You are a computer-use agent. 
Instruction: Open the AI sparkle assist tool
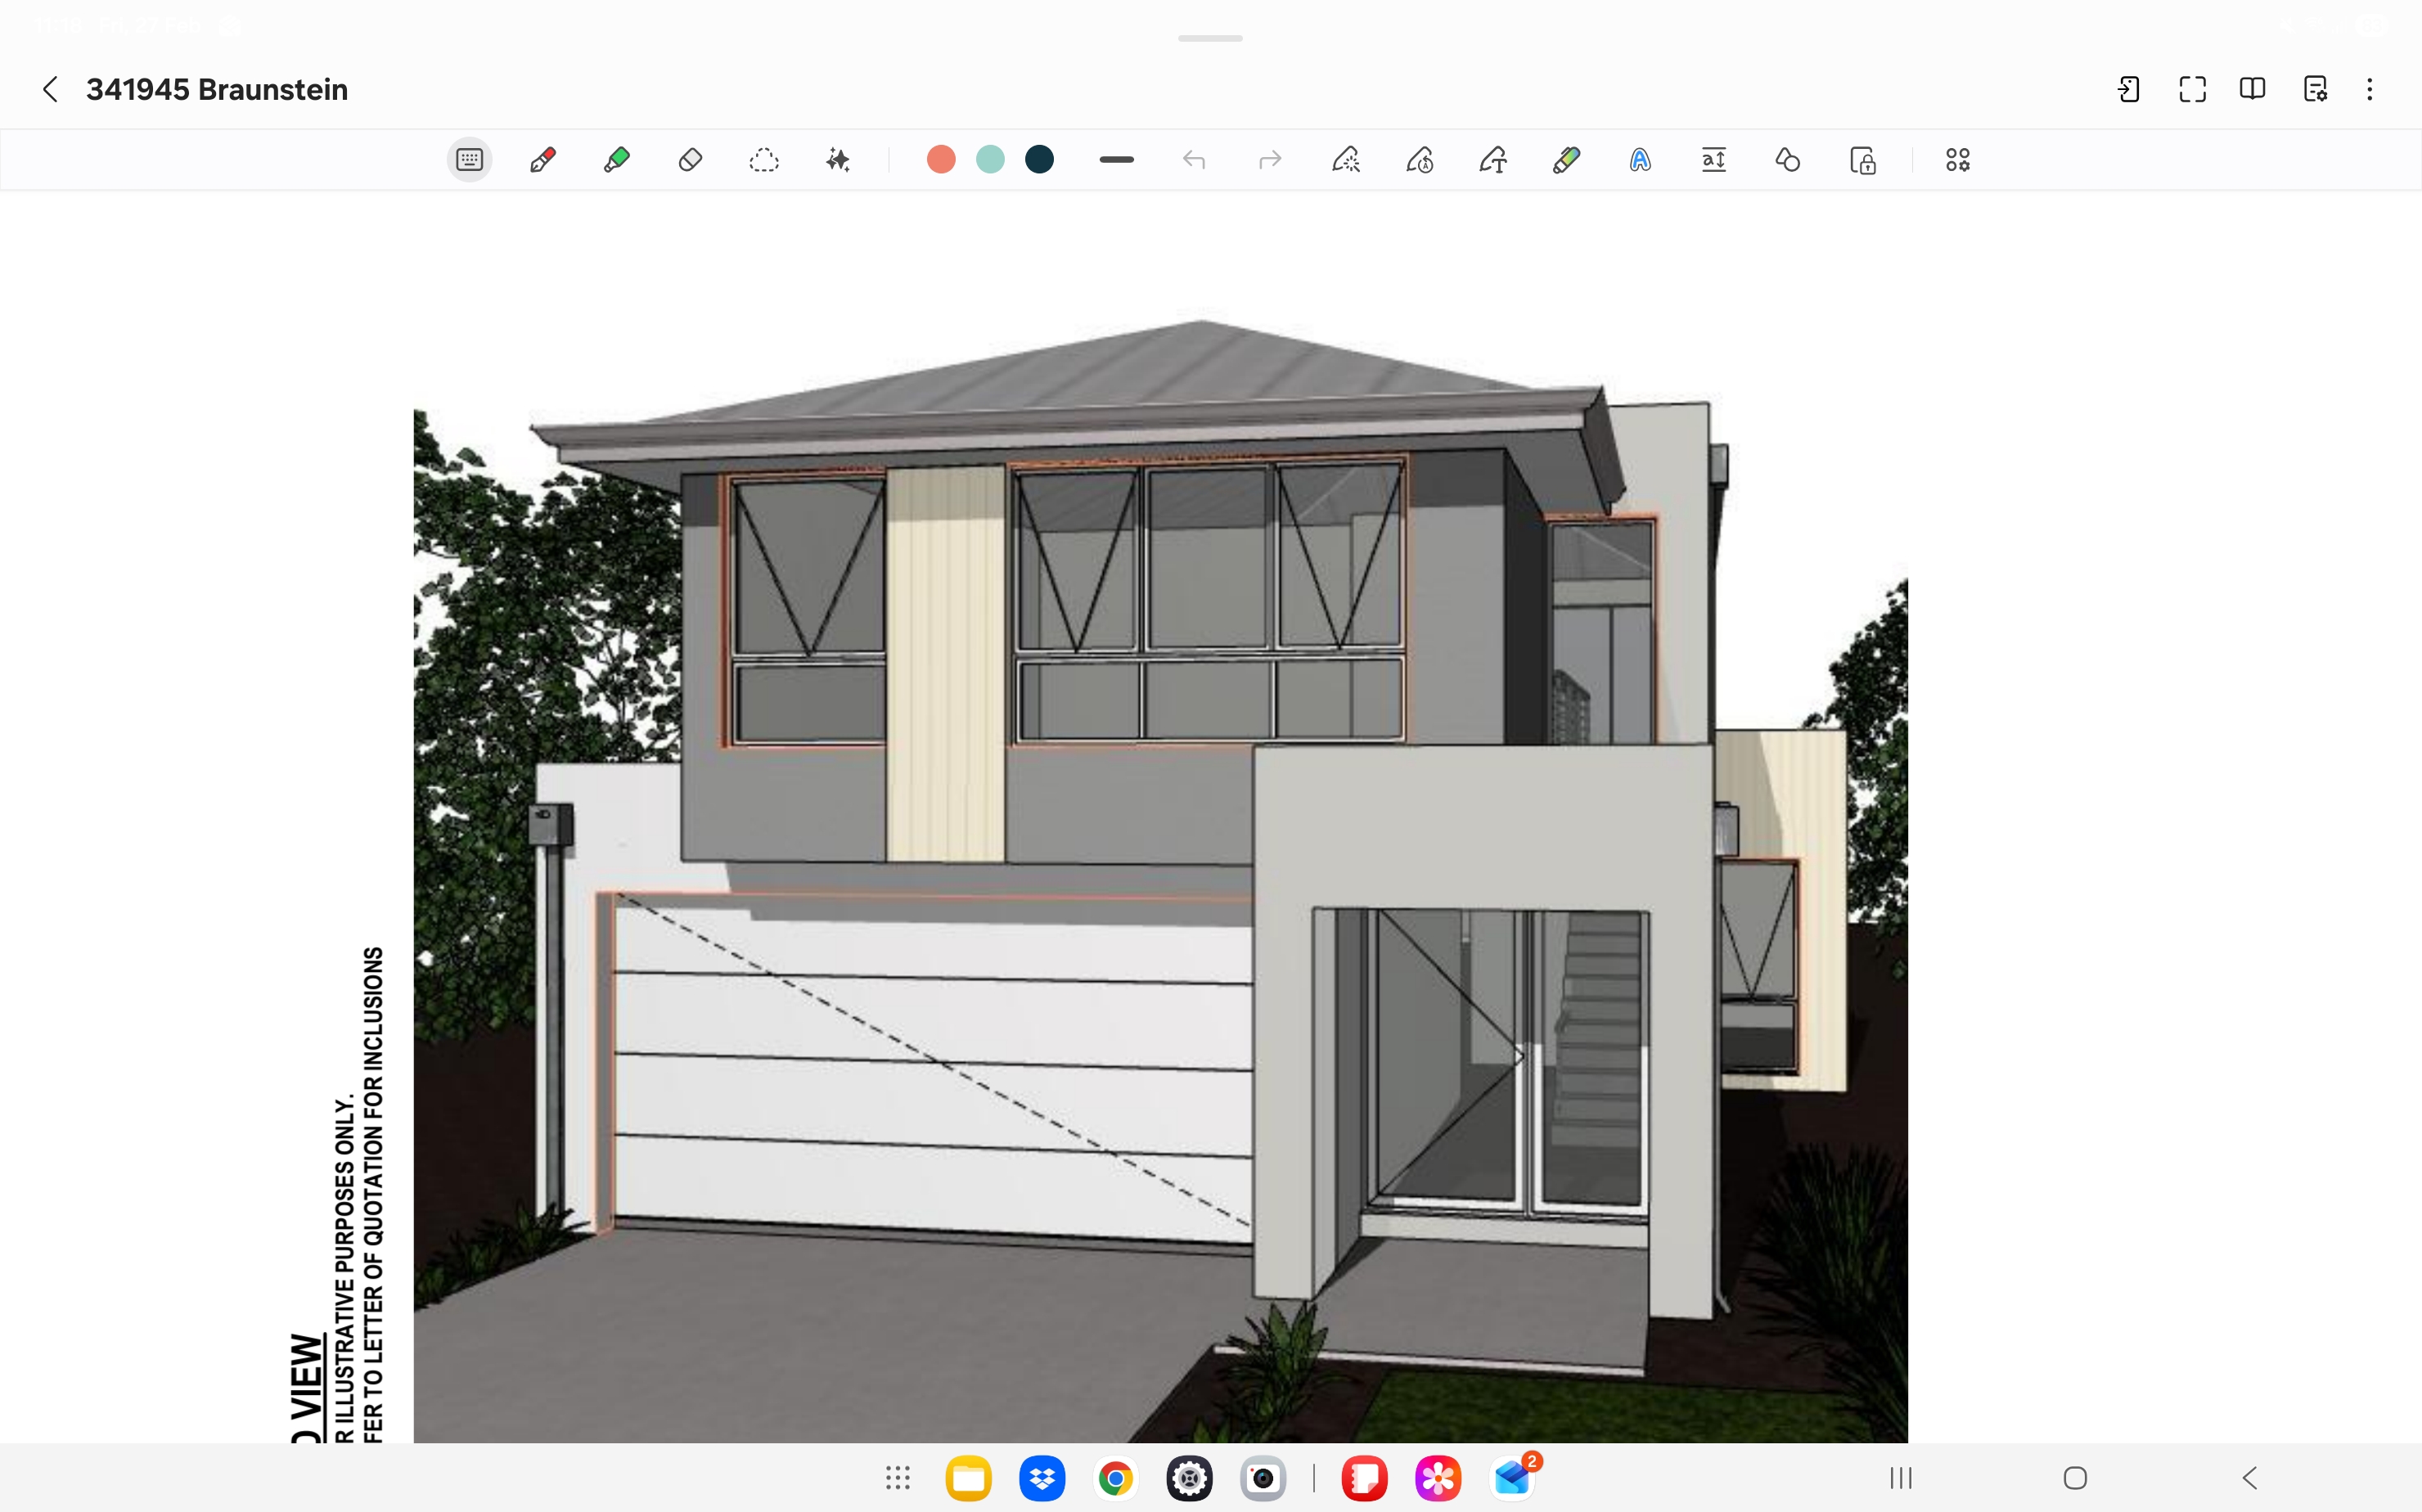click(x=838, y=160)
